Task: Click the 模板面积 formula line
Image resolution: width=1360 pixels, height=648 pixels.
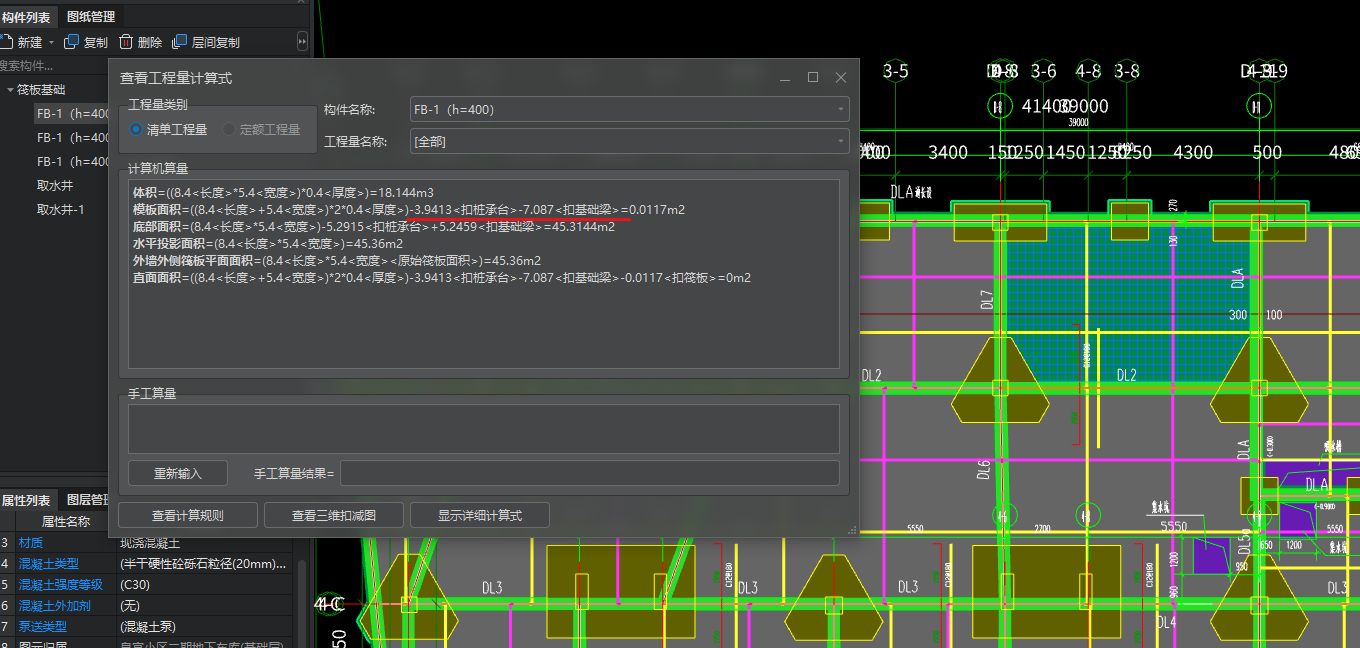Action: (x=408, y=210)
